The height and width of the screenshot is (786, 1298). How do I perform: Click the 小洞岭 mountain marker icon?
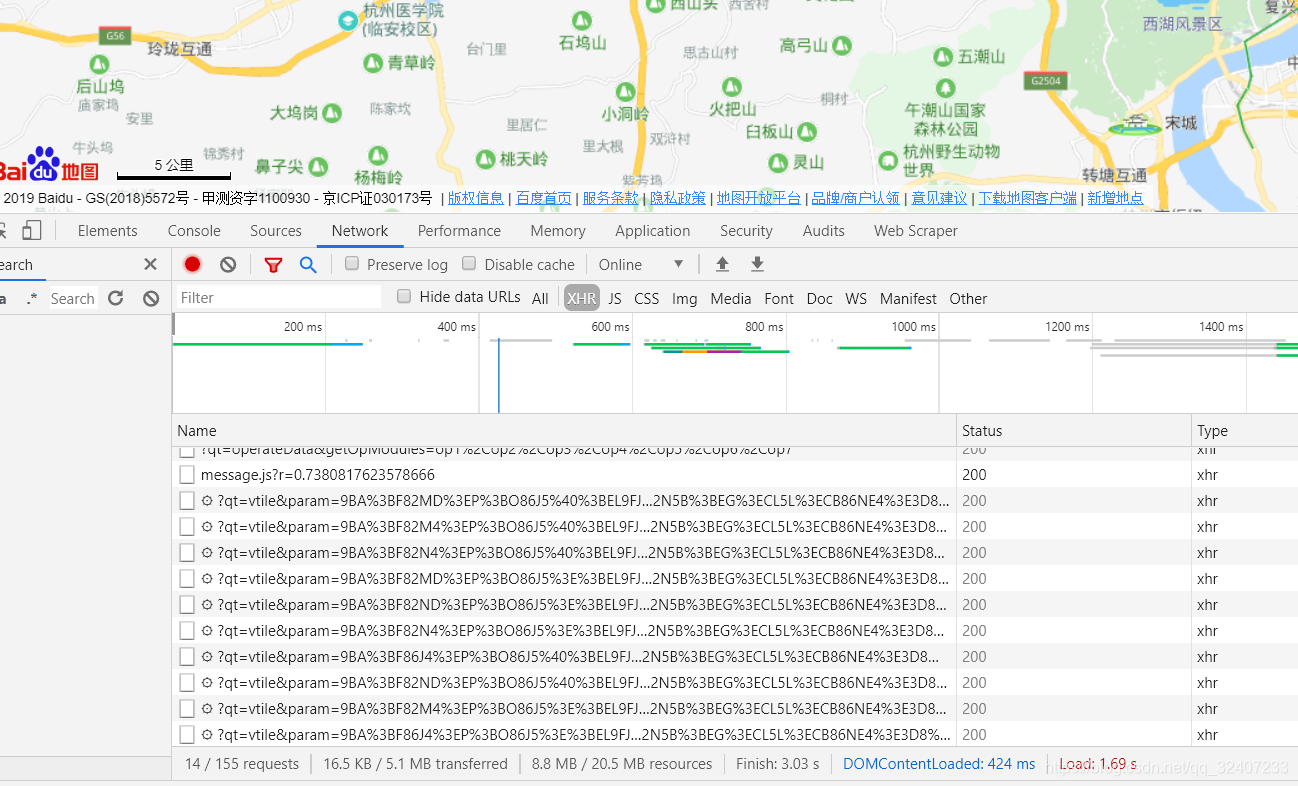(624, 92)
